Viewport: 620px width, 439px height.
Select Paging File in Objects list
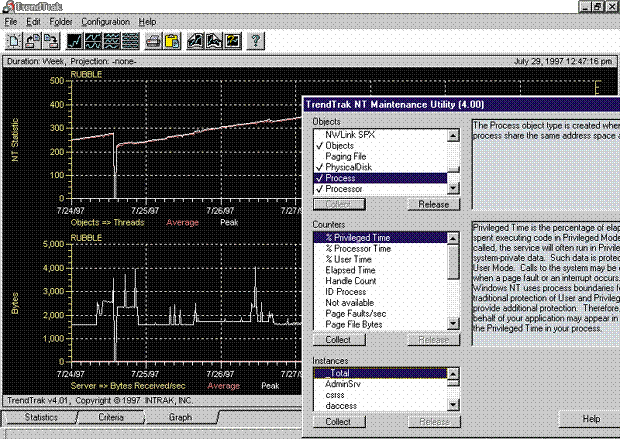tap(380, 156)
